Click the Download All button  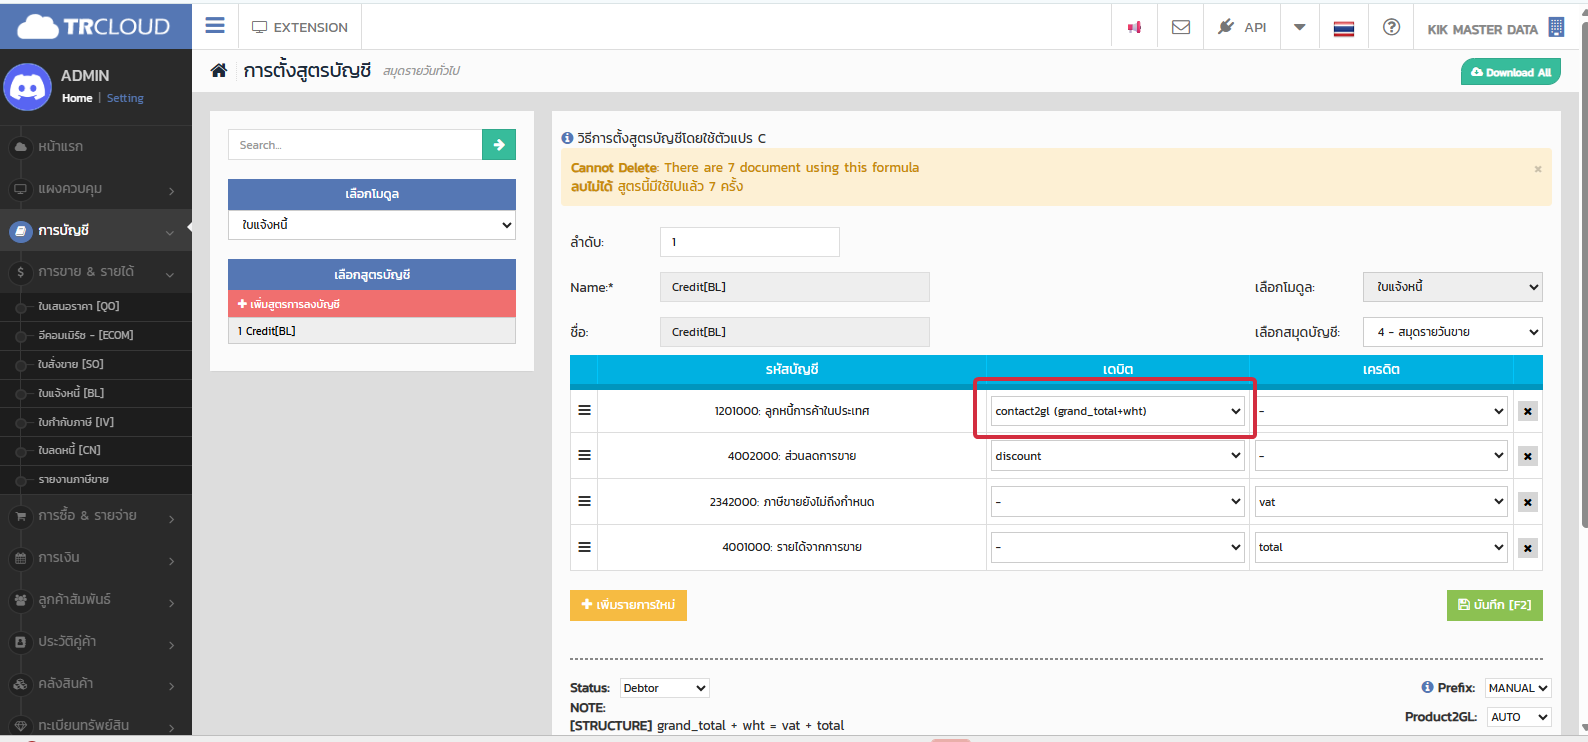pos(1510,72)
